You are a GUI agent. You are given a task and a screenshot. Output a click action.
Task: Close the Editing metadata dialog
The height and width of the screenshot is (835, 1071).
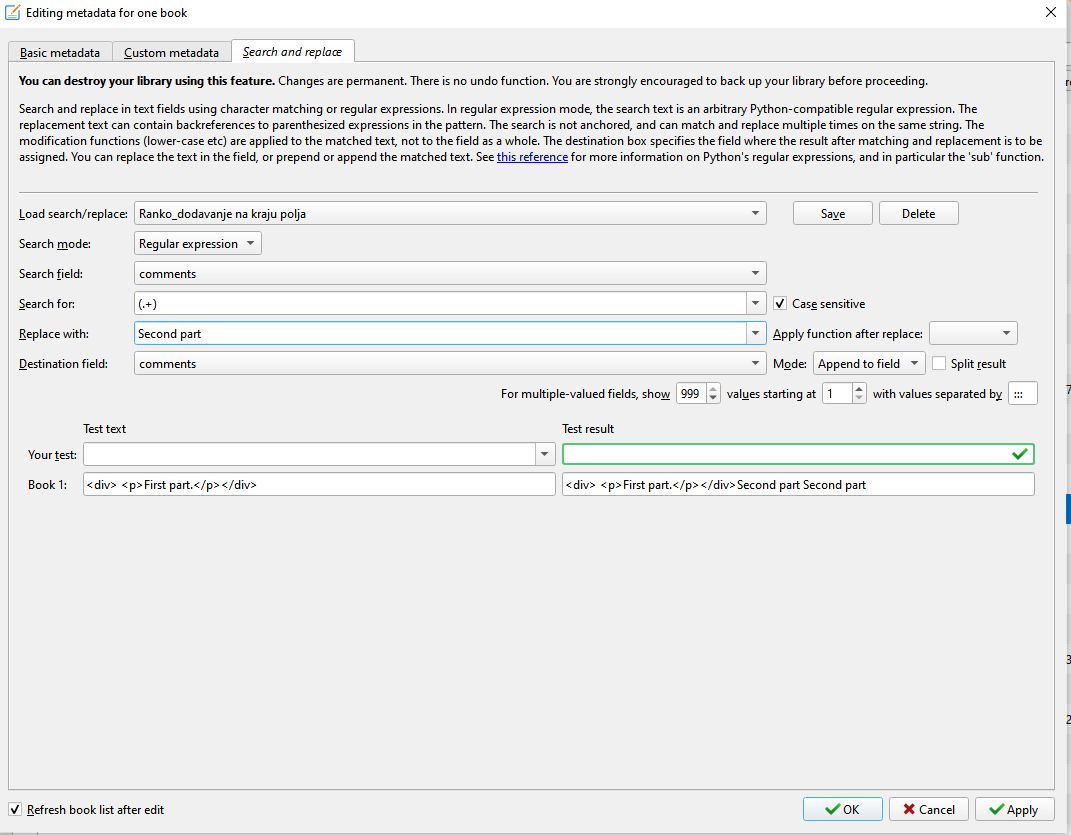[x=1050, y=13]
